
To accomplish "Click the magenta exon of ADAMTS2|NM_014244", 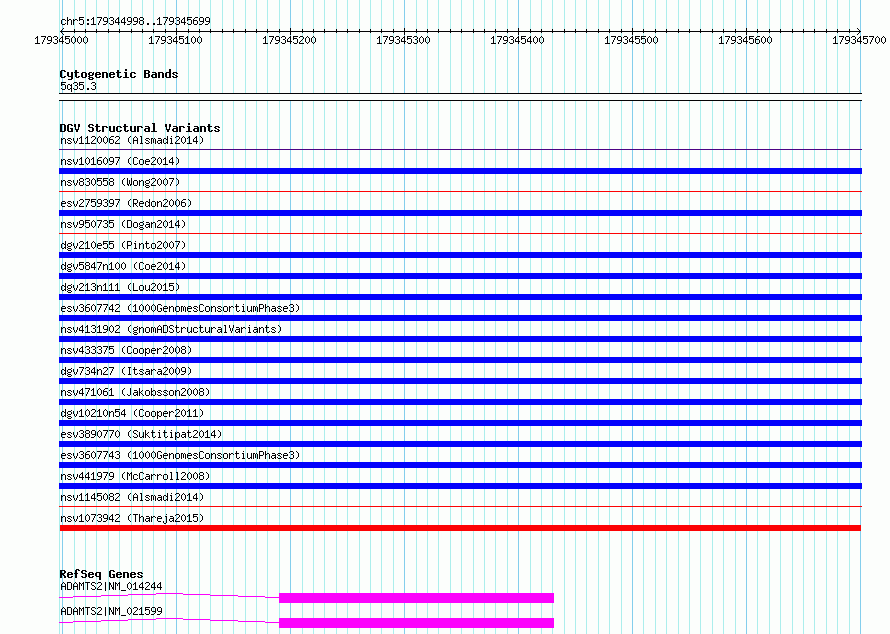I will (x=417, y=598).
